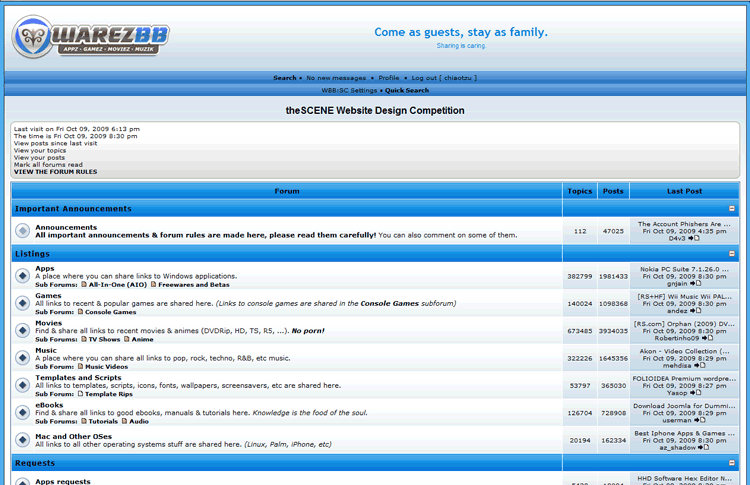Open No new messages inbox link

coord(336,77)
